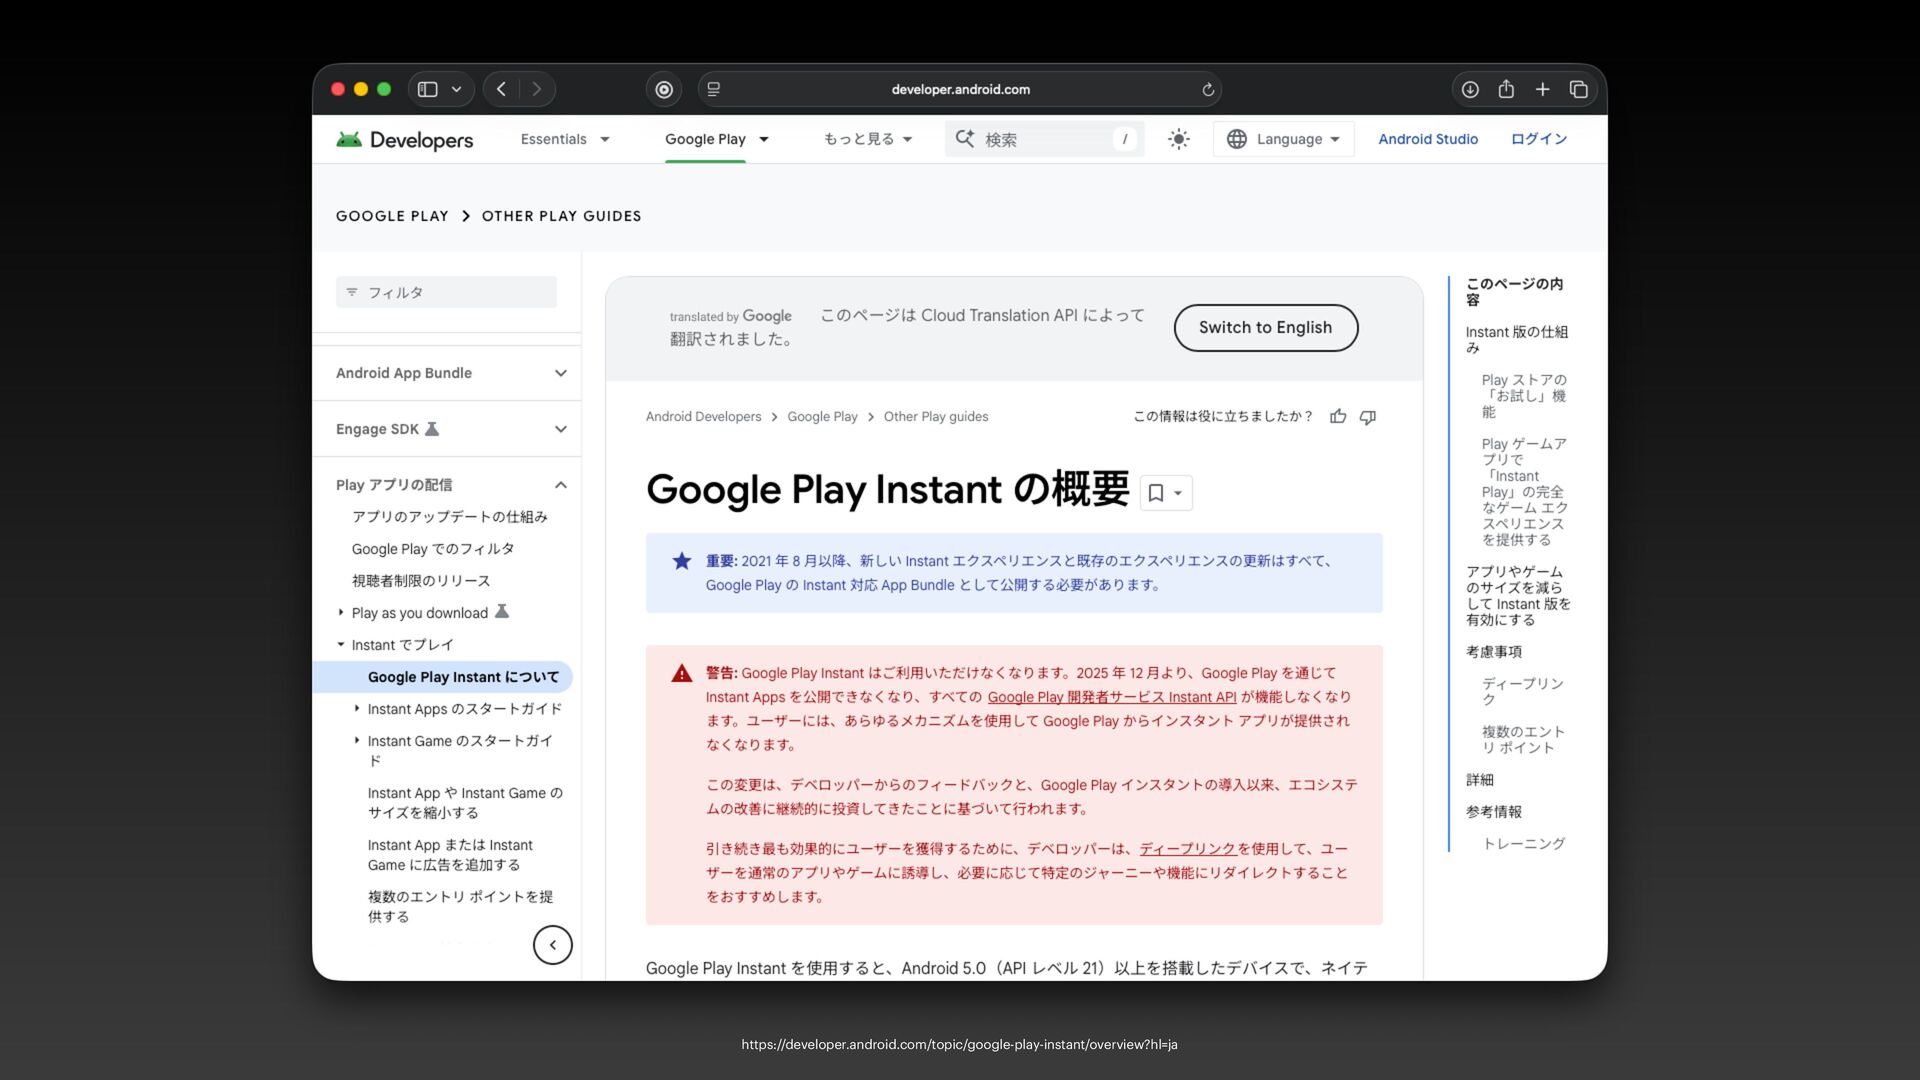This screenshot has height=1080, width=1920.
Task: Toggle the Safari sidebar icon
Action: click(428, 89)
